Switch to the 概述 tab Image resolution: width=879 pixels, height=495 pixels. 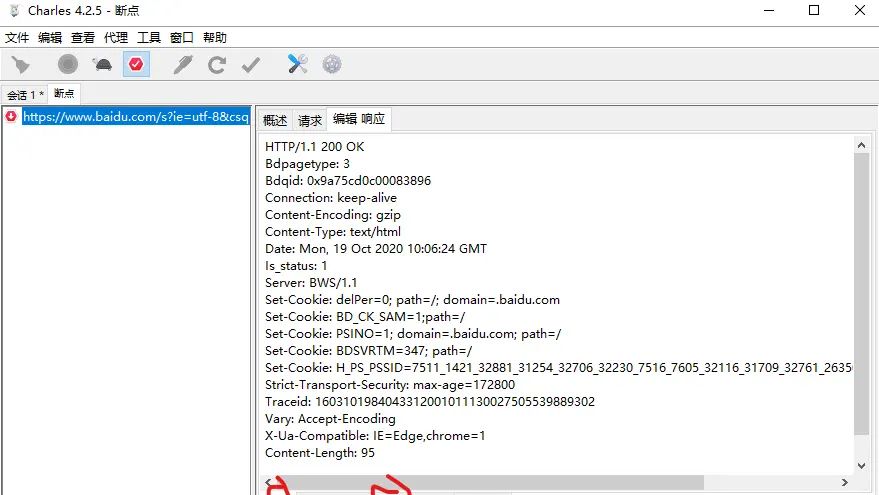click(275, 121)
